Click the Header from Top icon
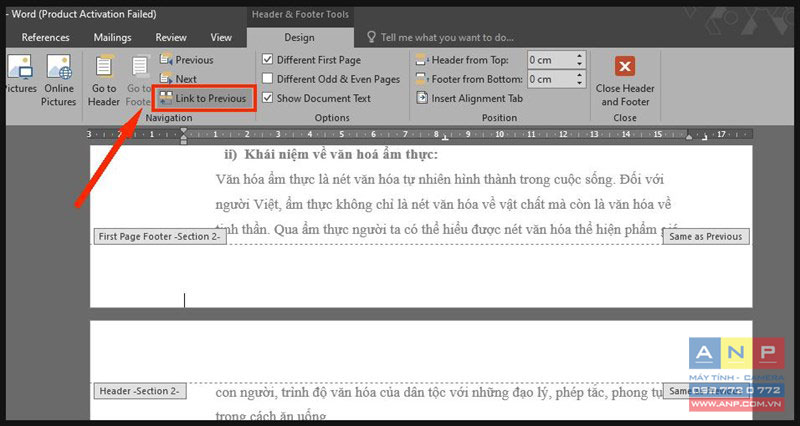 (422, 60)
